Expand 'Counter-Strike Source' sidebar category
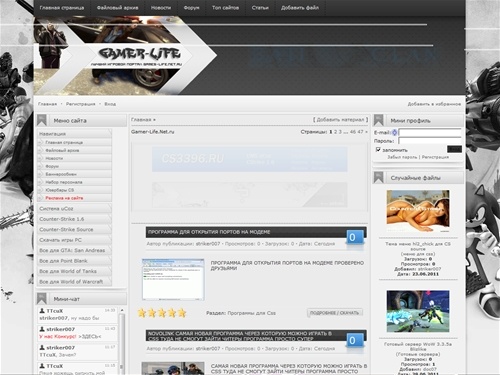 (x=75, y=229)
